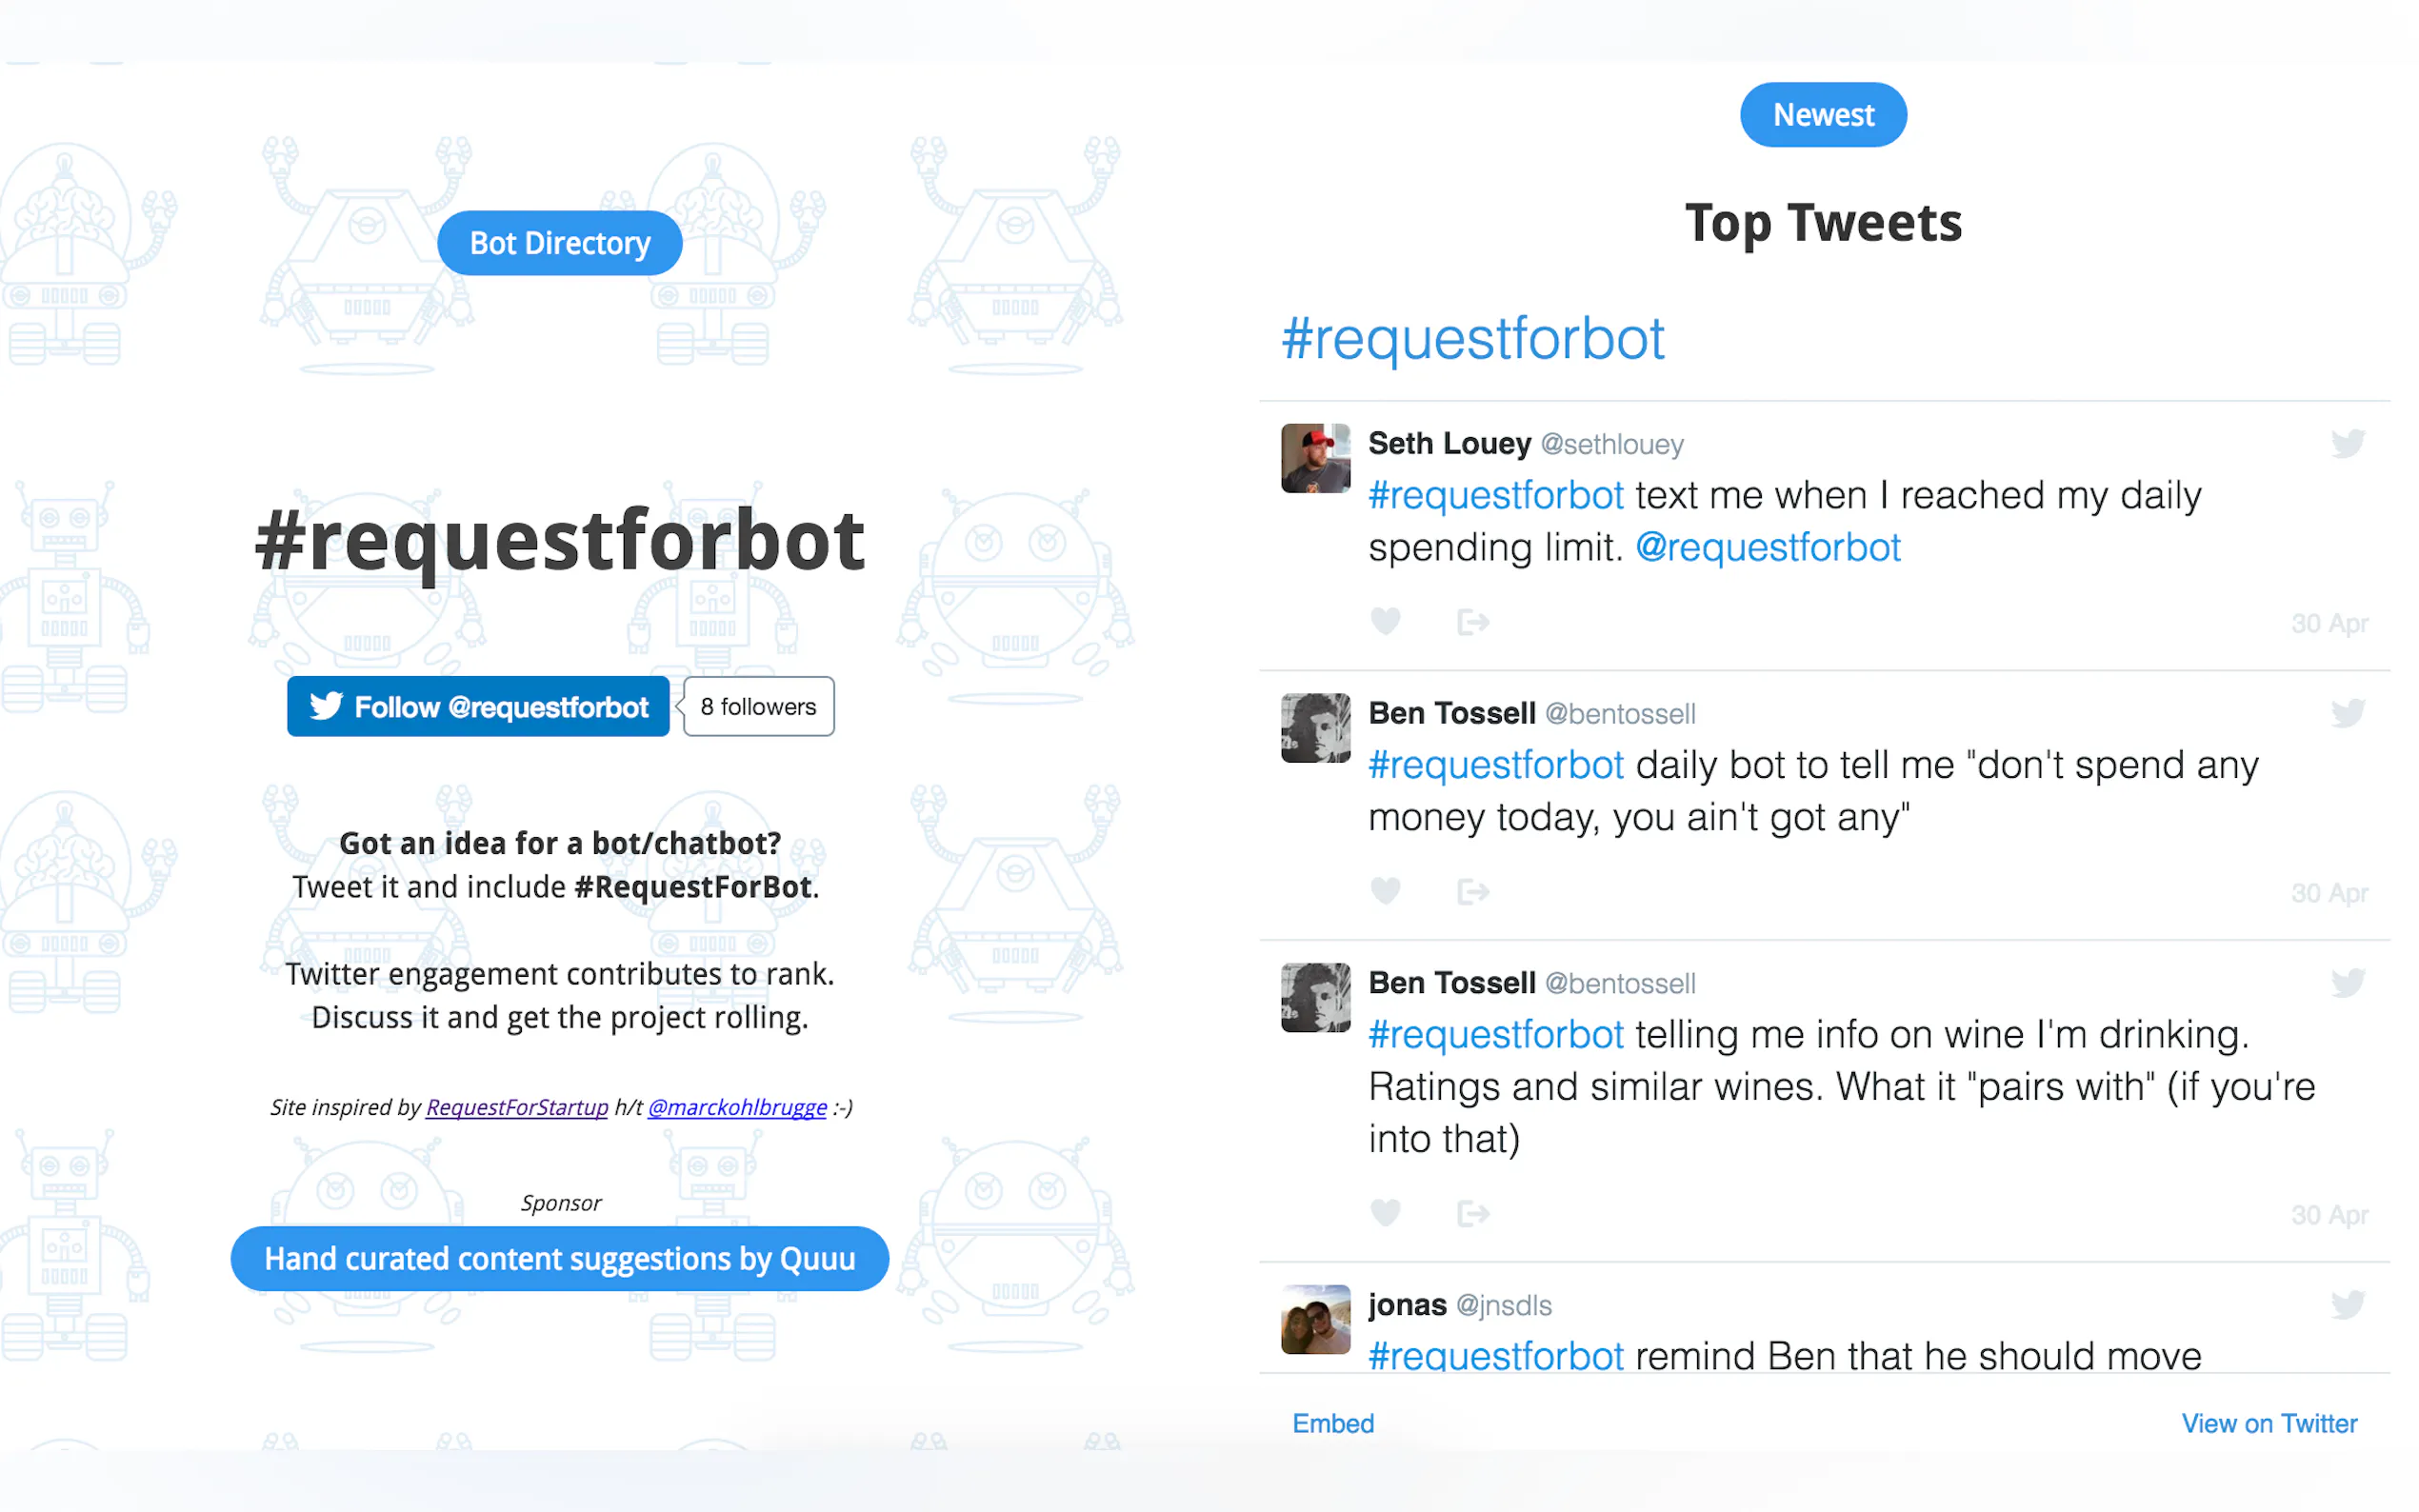The width and height of the screenshot is (2419, 1512).
Task: Share Seth Louey's tweet
Action: [1472, 622]
